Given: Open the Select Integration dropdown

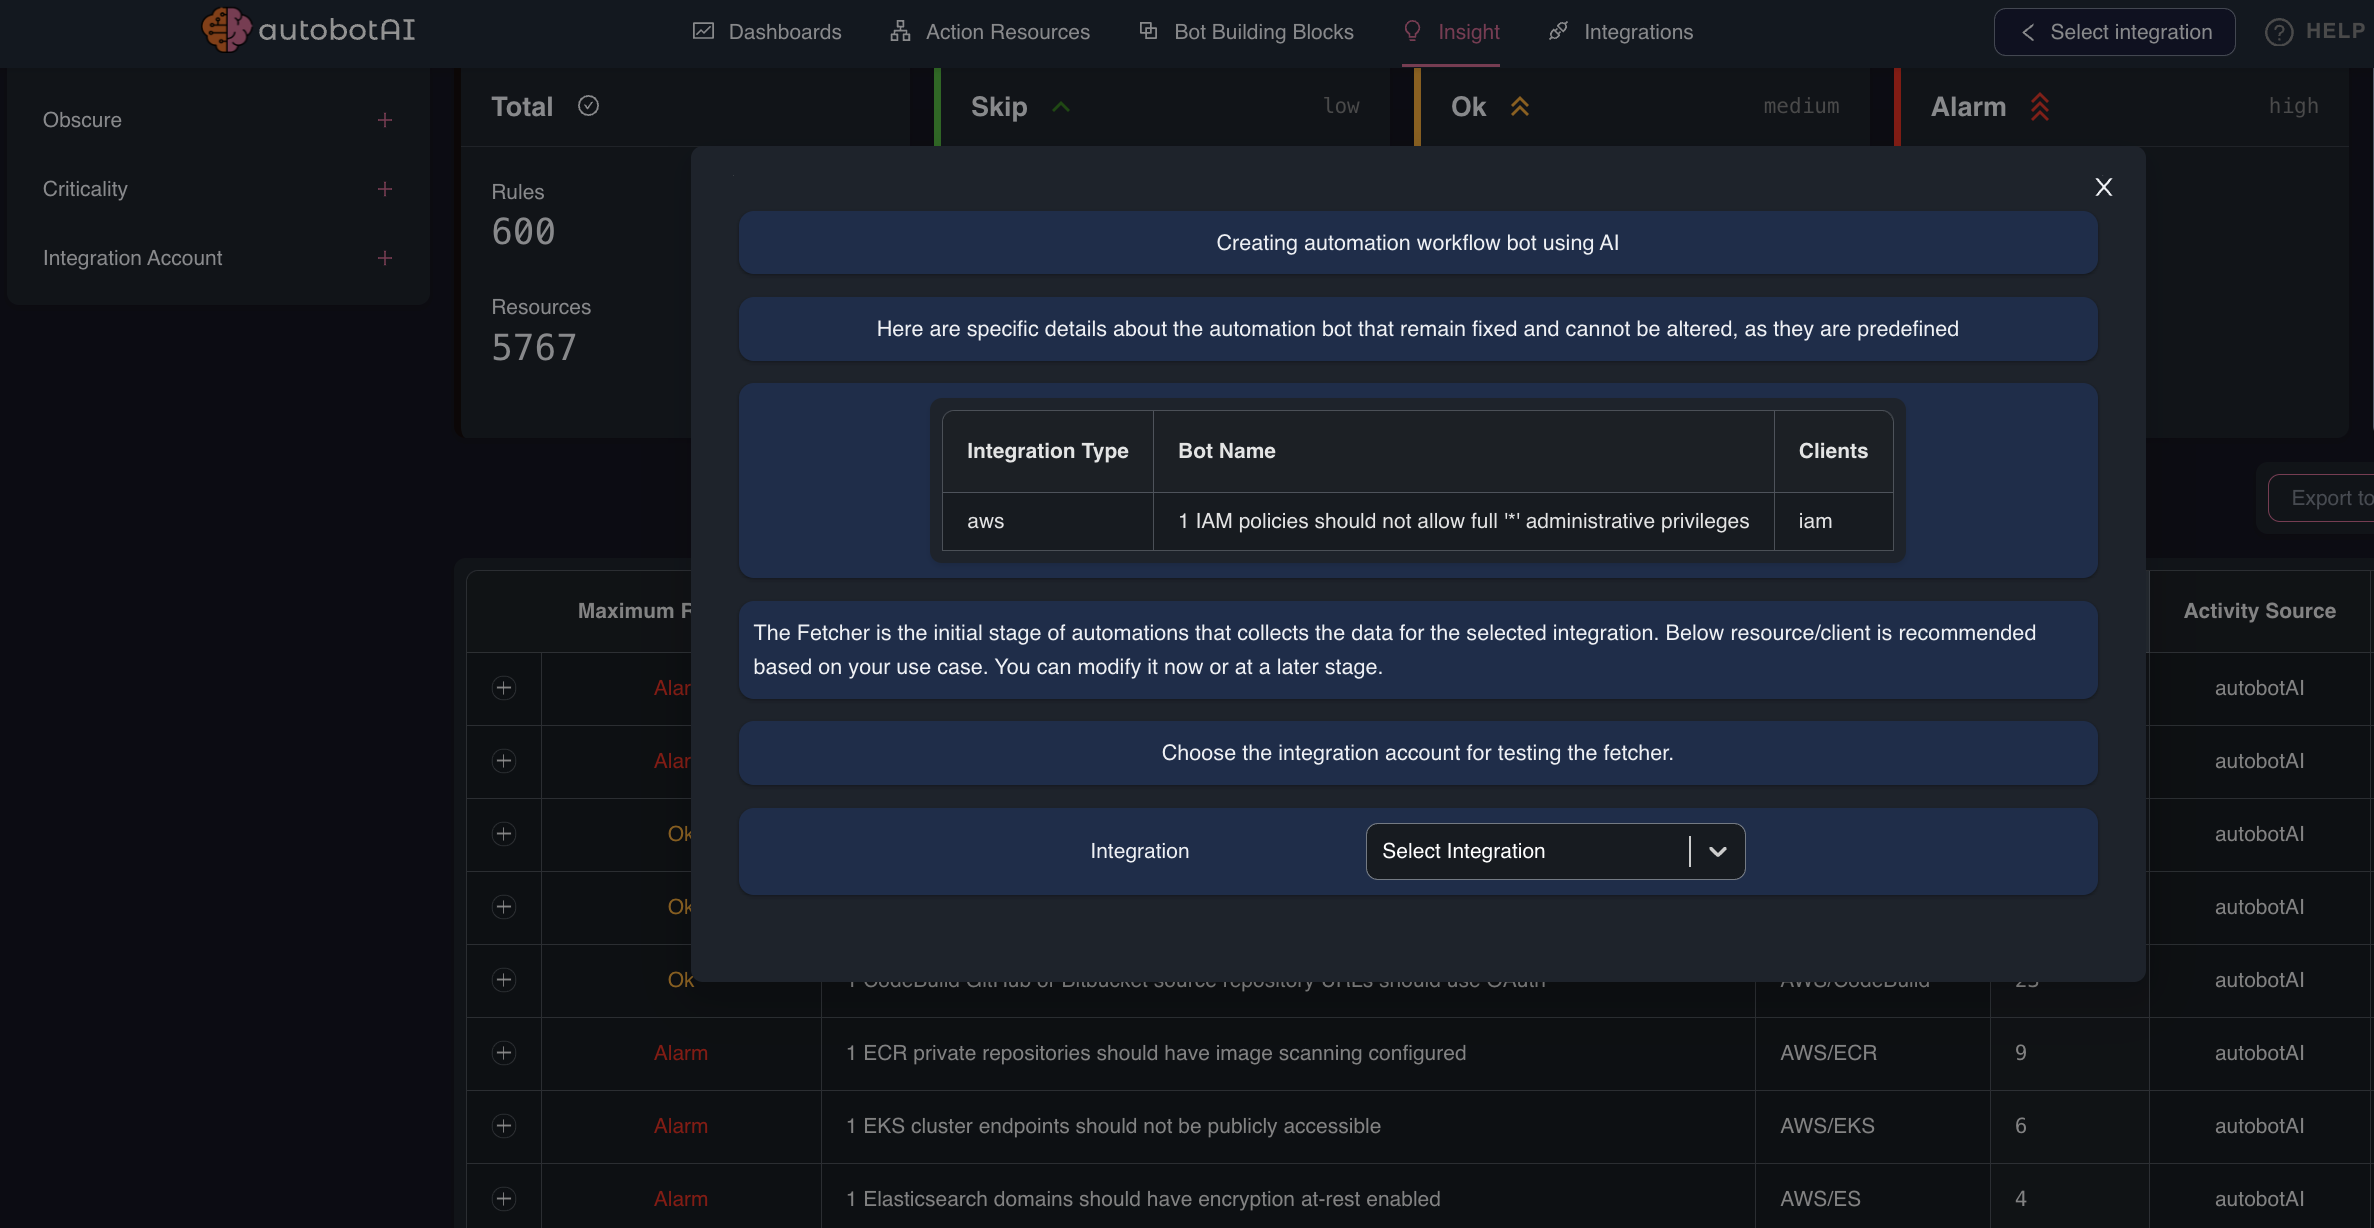Looking at the screenshot, I should pos(1555,851).
